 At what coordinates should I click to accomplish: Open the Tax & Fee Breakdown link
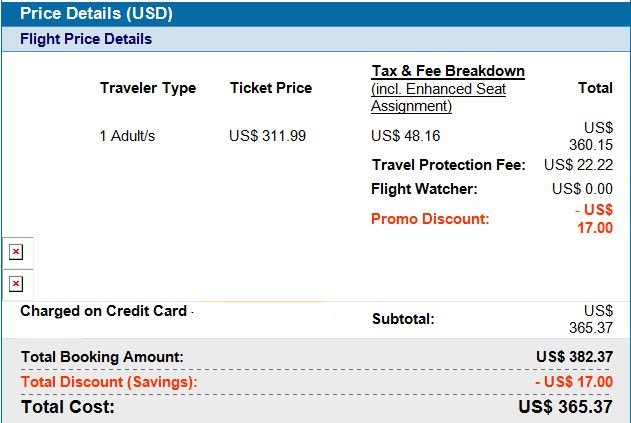[448, 71]
